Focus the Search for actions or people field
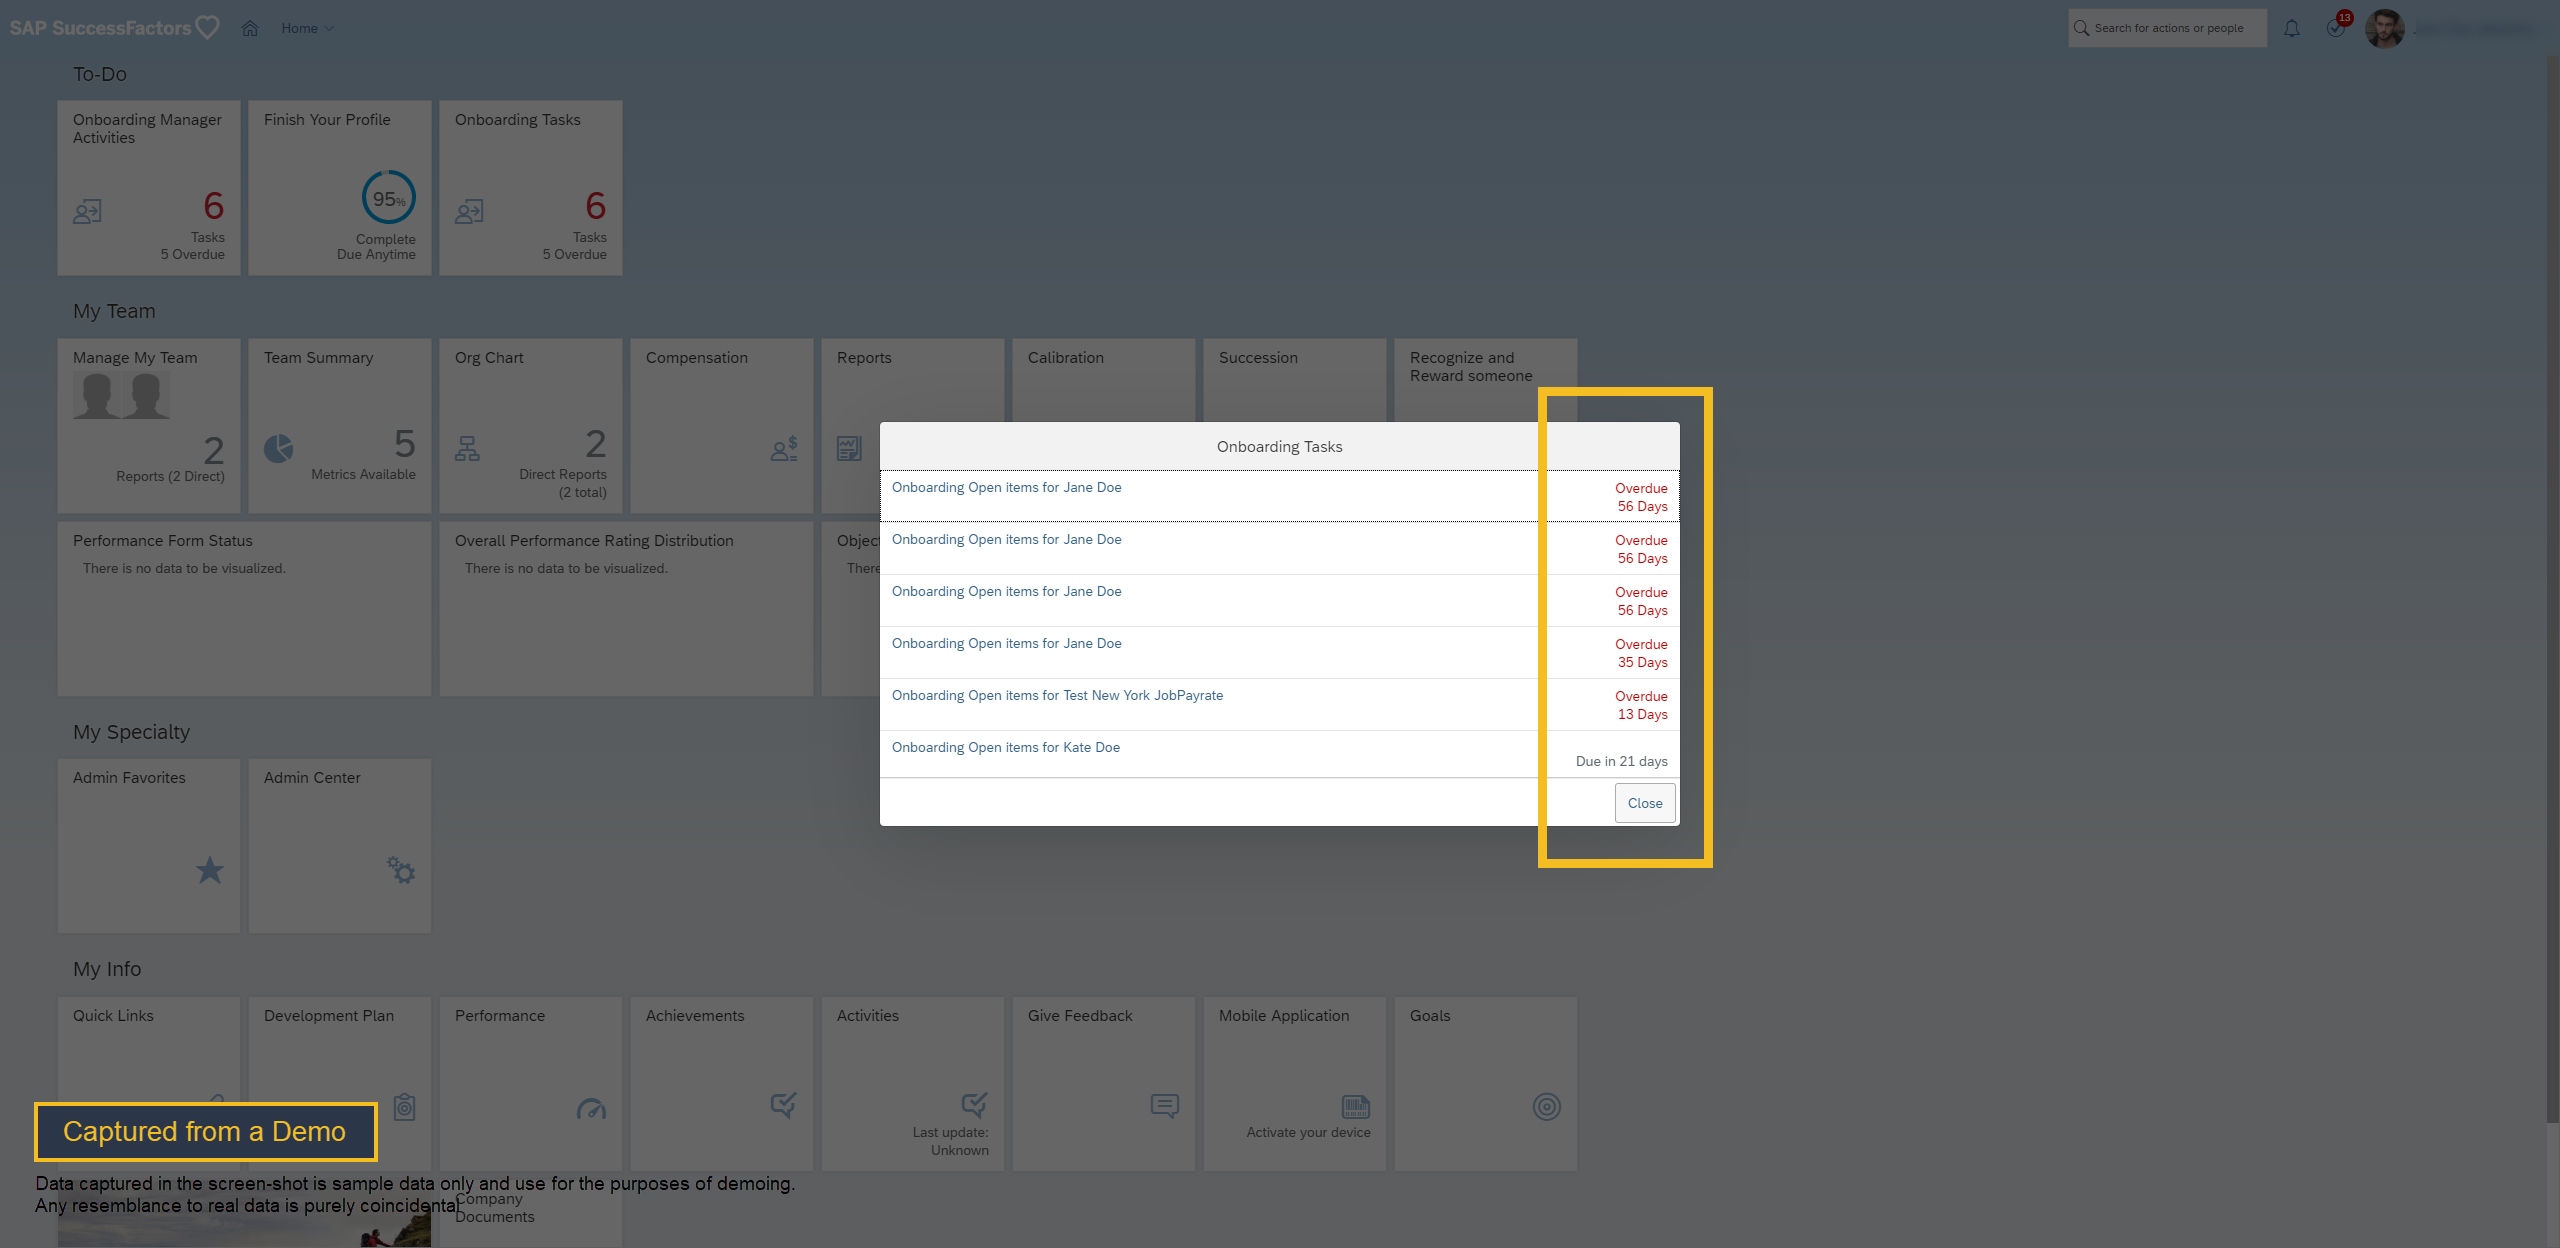The image size is (2560, 1248). pyautogui.click(x=2167, y=28)
